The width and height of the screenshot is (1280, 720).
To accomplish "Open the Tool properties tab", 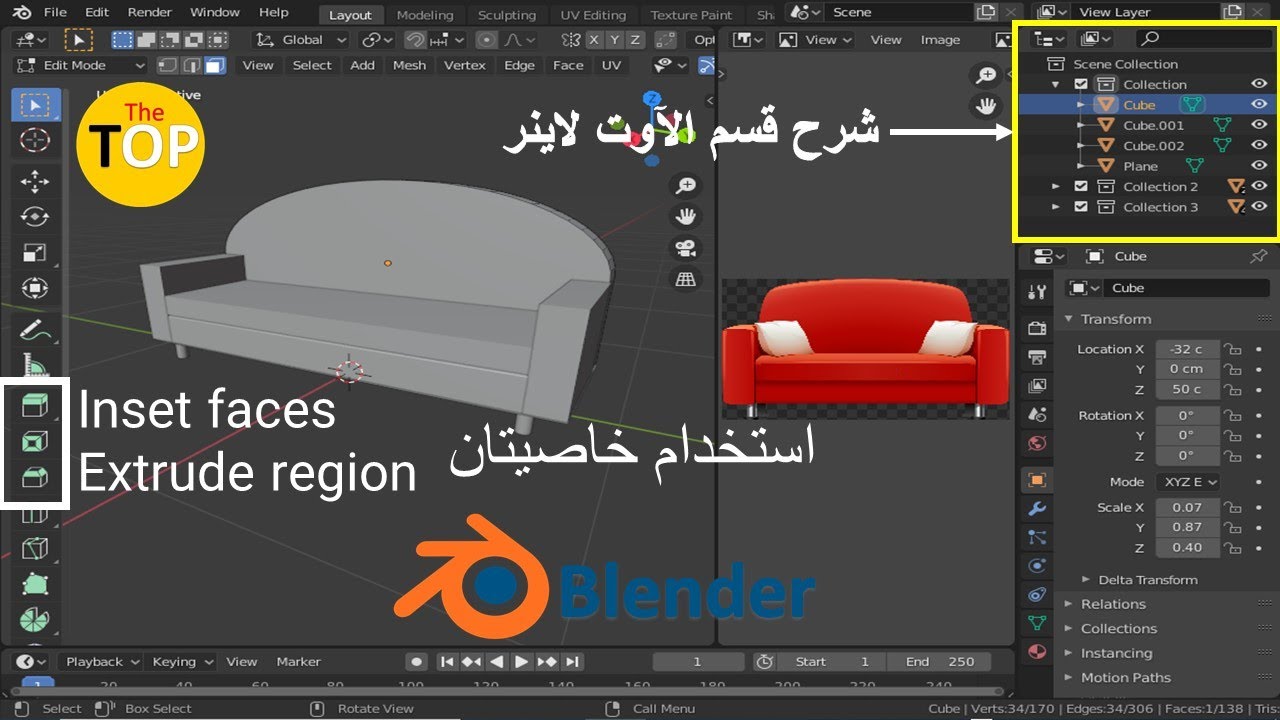I will pyautogui.click(x=1037, y=292).
